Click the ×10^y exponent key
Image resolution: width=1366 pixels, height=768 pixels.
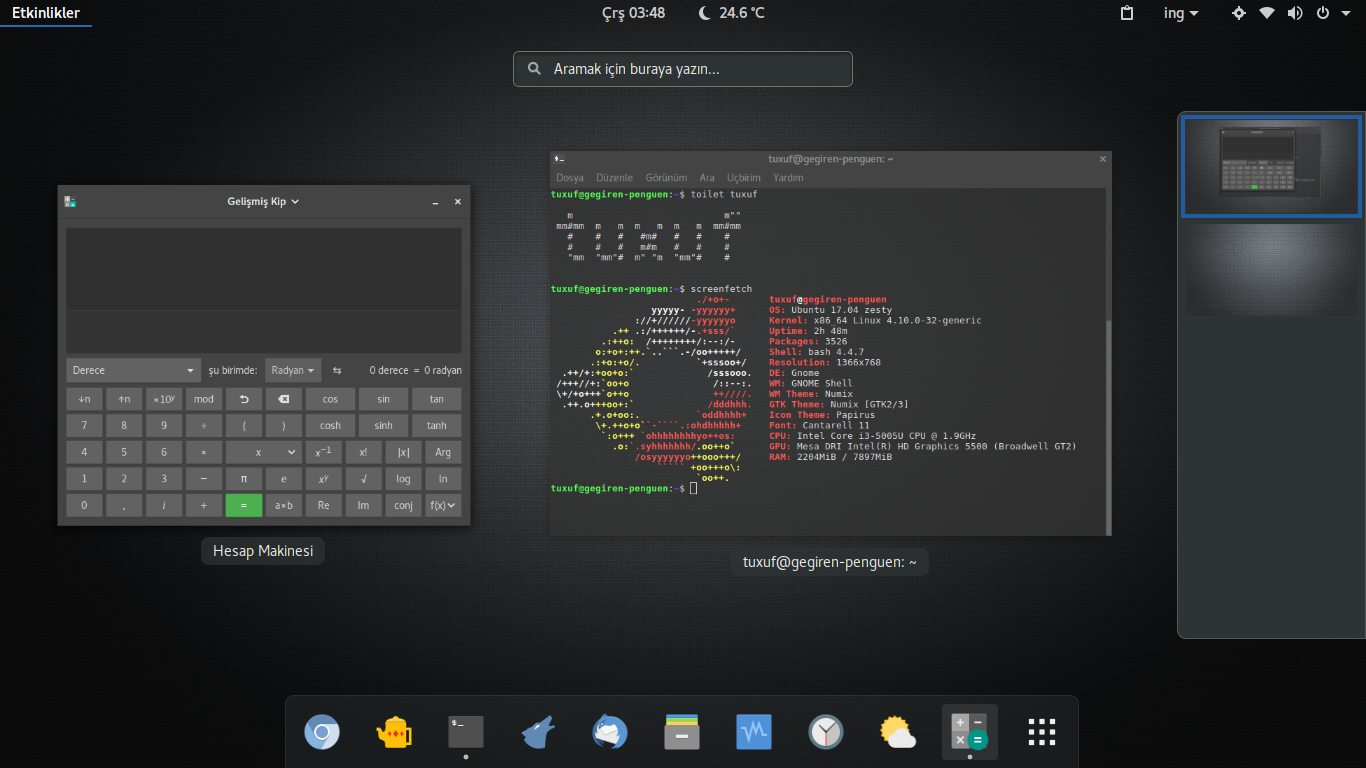coord(164,399)
